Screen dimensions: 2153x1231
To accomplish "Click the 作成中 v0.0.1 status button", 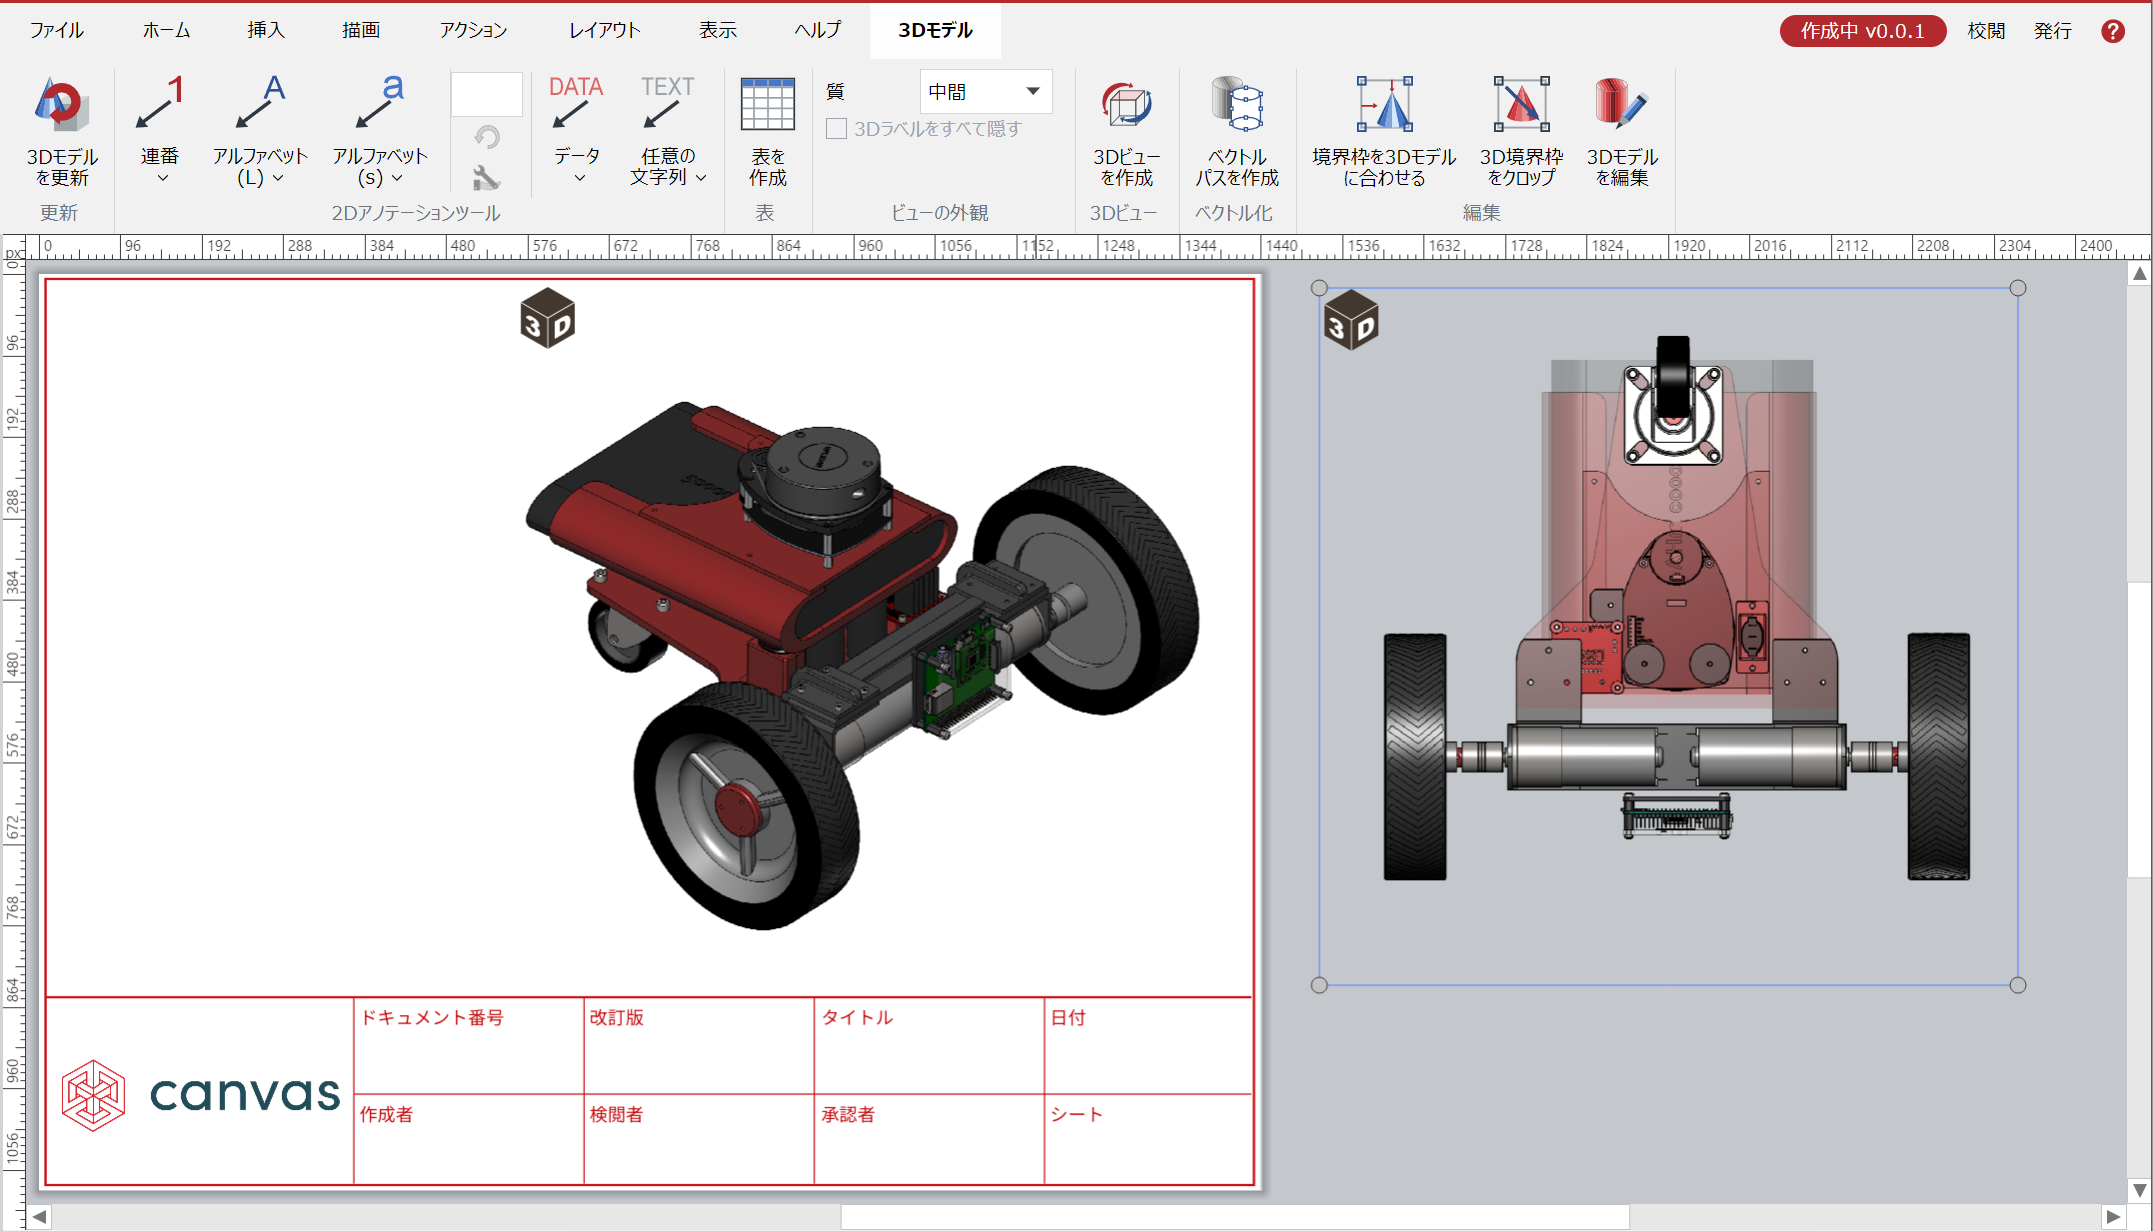I will 1862,31.
